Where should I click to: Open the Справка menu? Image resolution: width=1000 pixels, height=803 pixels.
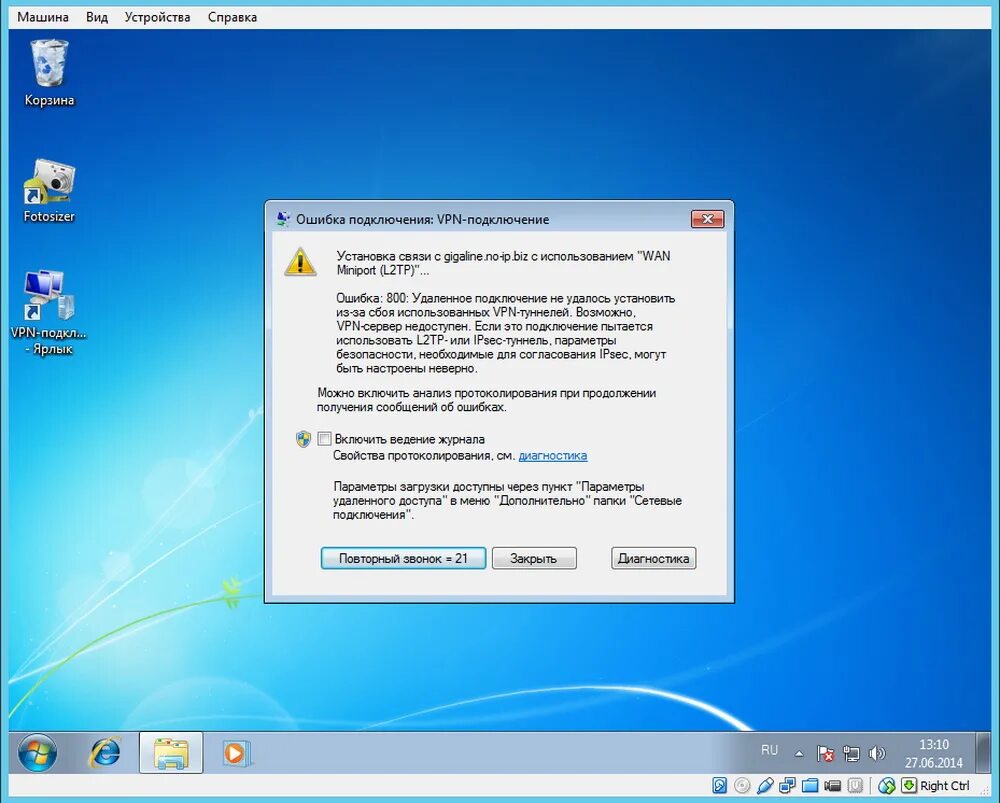pyautogui.click(x=232, y=17)
